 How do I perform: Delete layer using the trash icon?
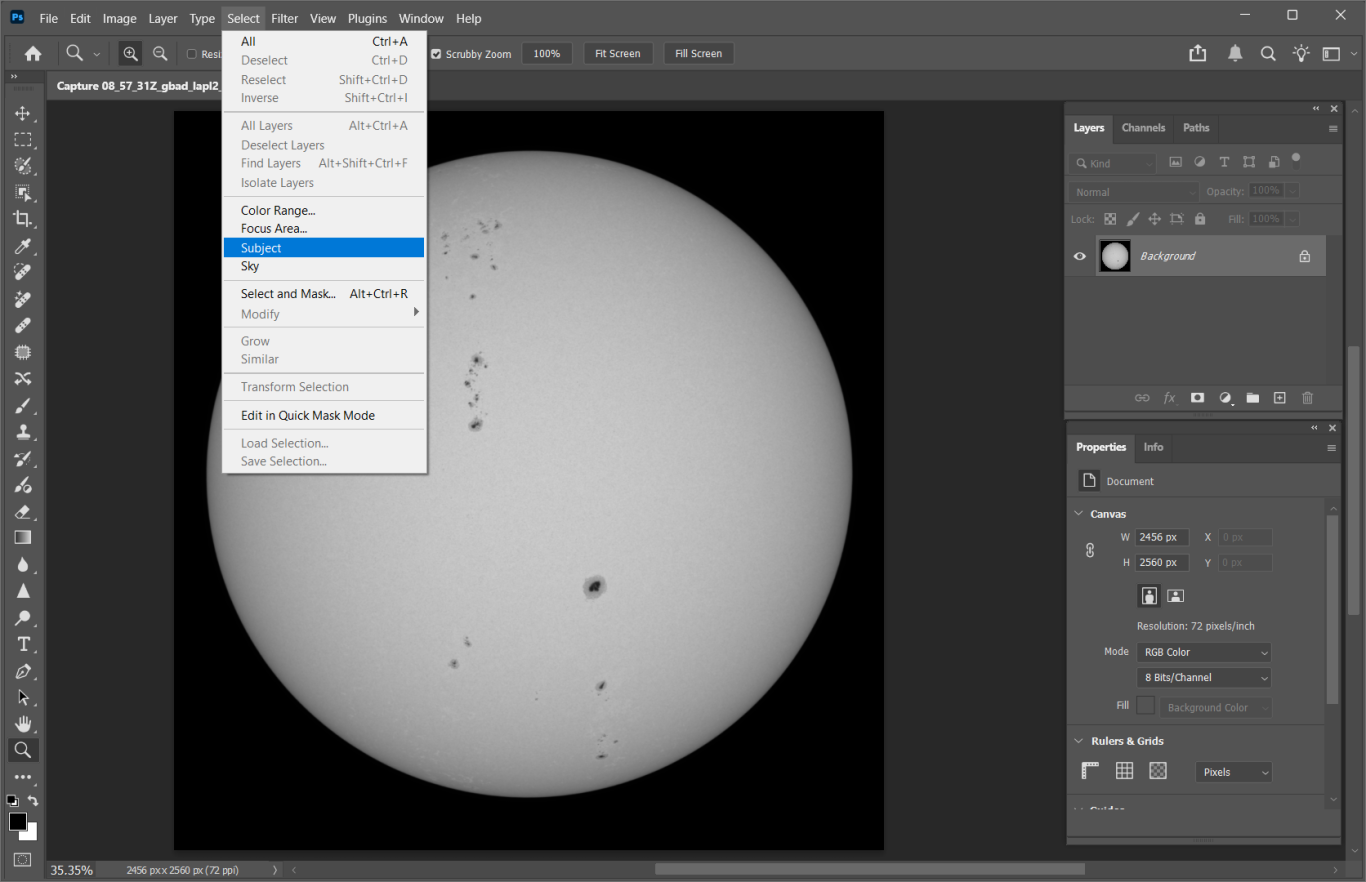(x=1307, y=398)
